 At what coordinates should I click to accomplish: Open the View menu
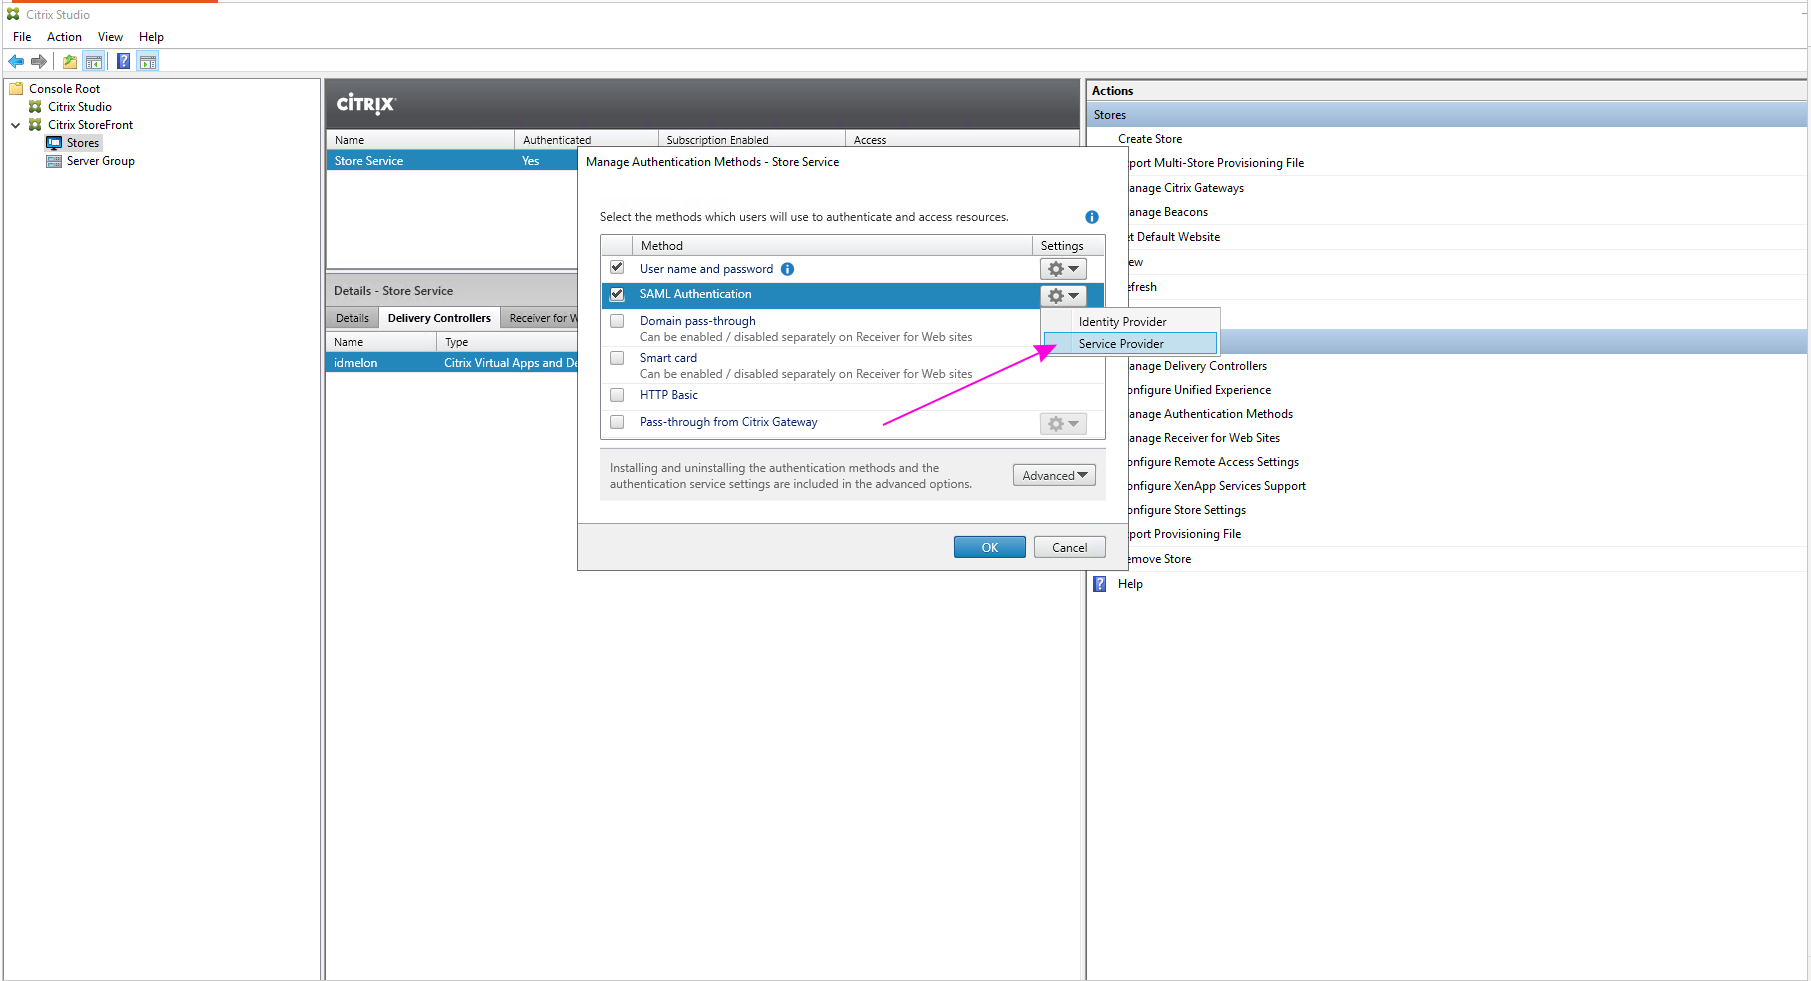tap(110, 37)
